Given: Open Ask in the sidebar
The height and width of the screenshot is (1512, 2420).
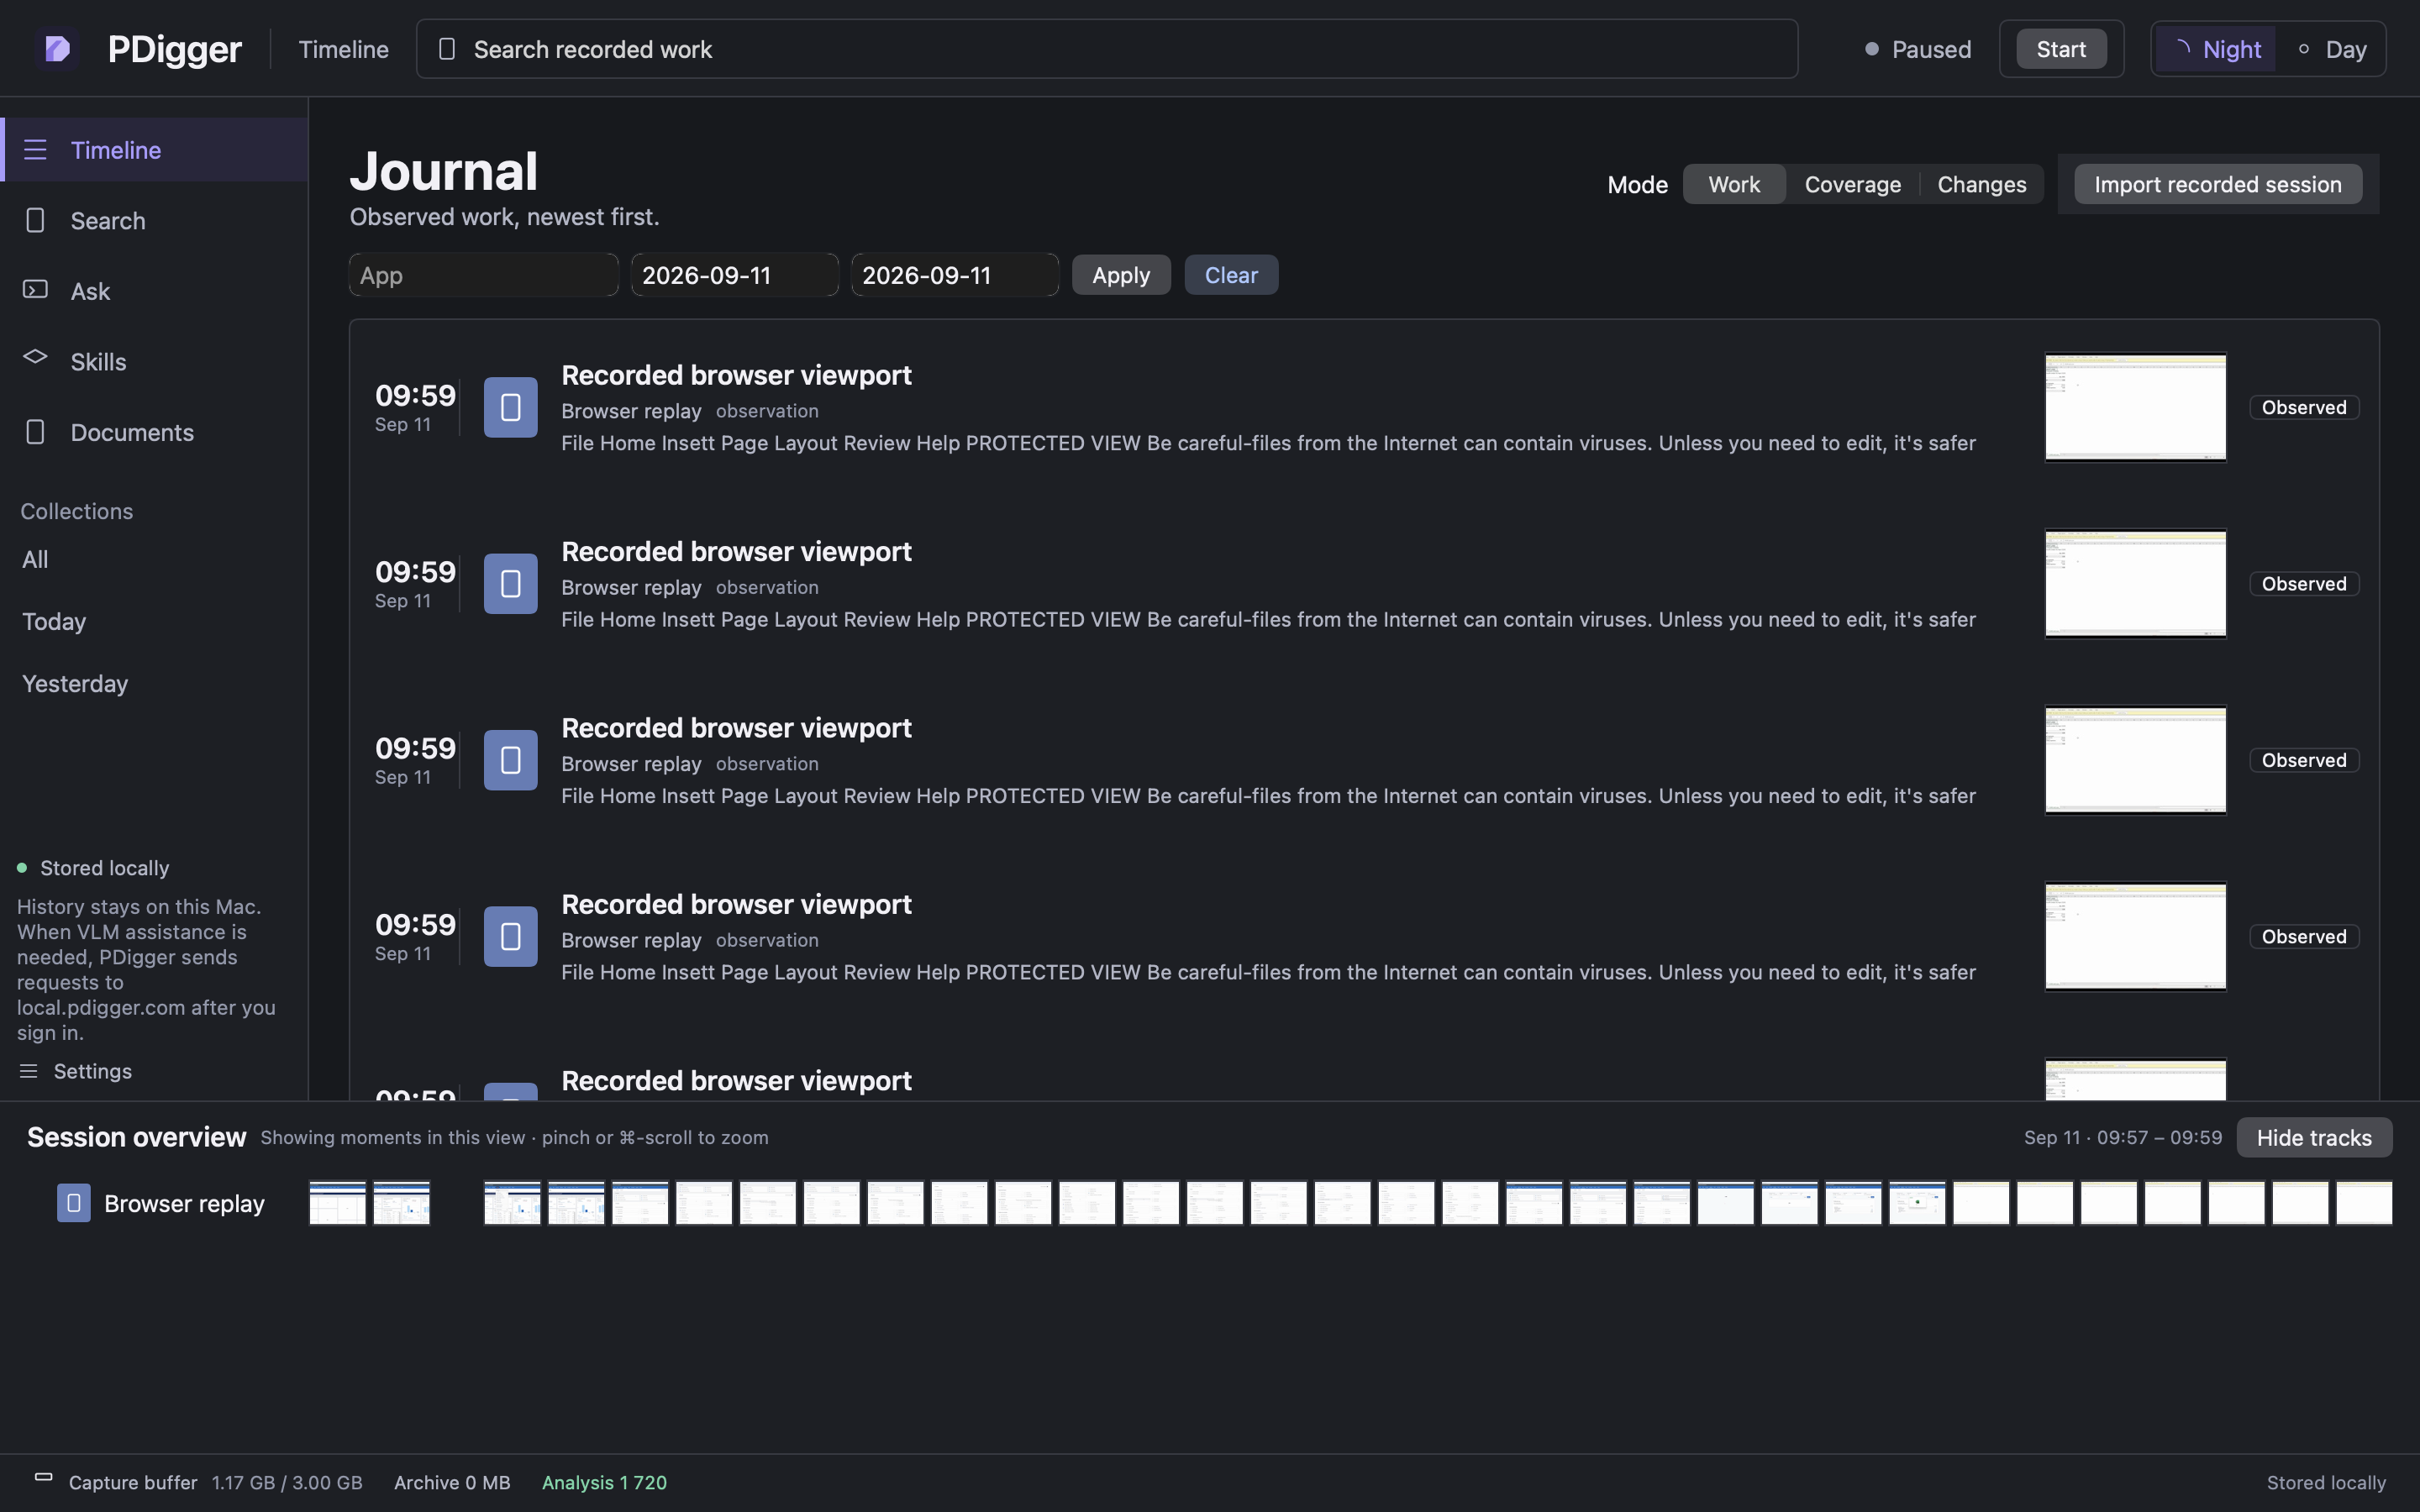Looking at the screenshot, I should tap(154, 291).
